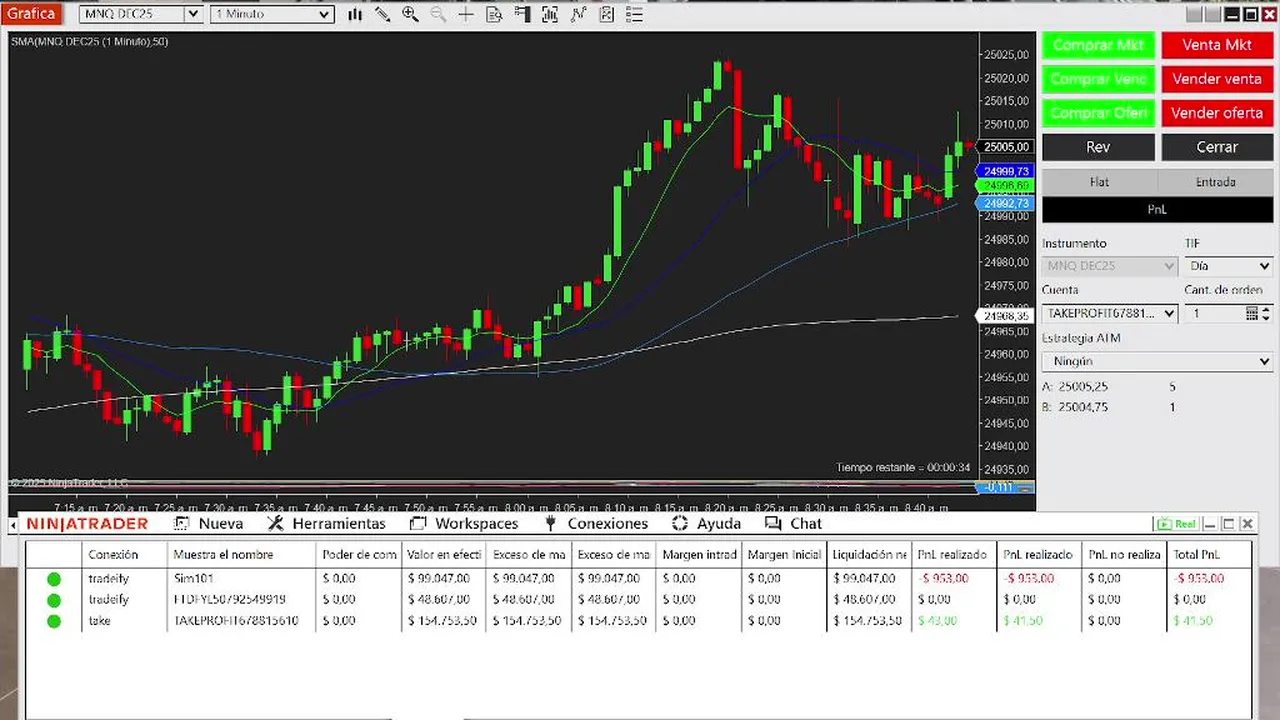Image resolution: width=1280 pixels, height=720 pixels.
Task: Click the black PnL display bar
Action: point(1157,209)
